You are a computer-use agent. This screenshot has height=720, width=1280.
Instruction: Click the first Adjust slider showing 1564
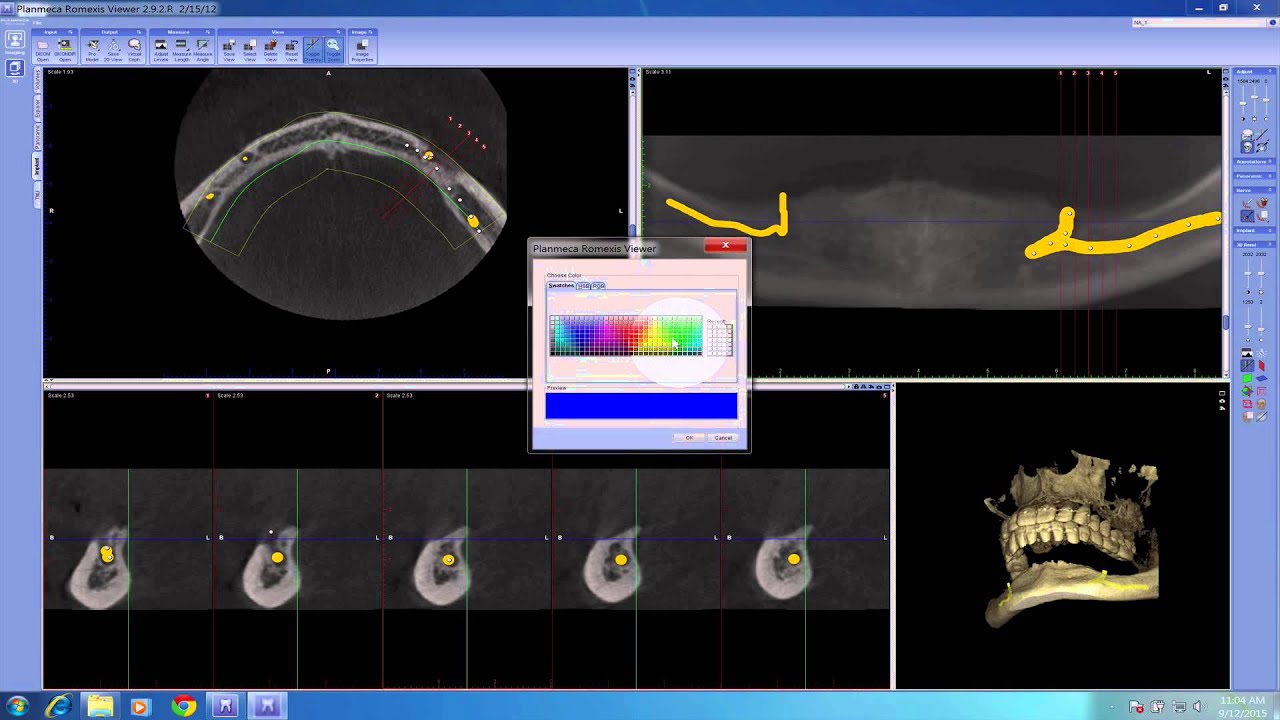pyautogui.click(x=1243, y=103)
